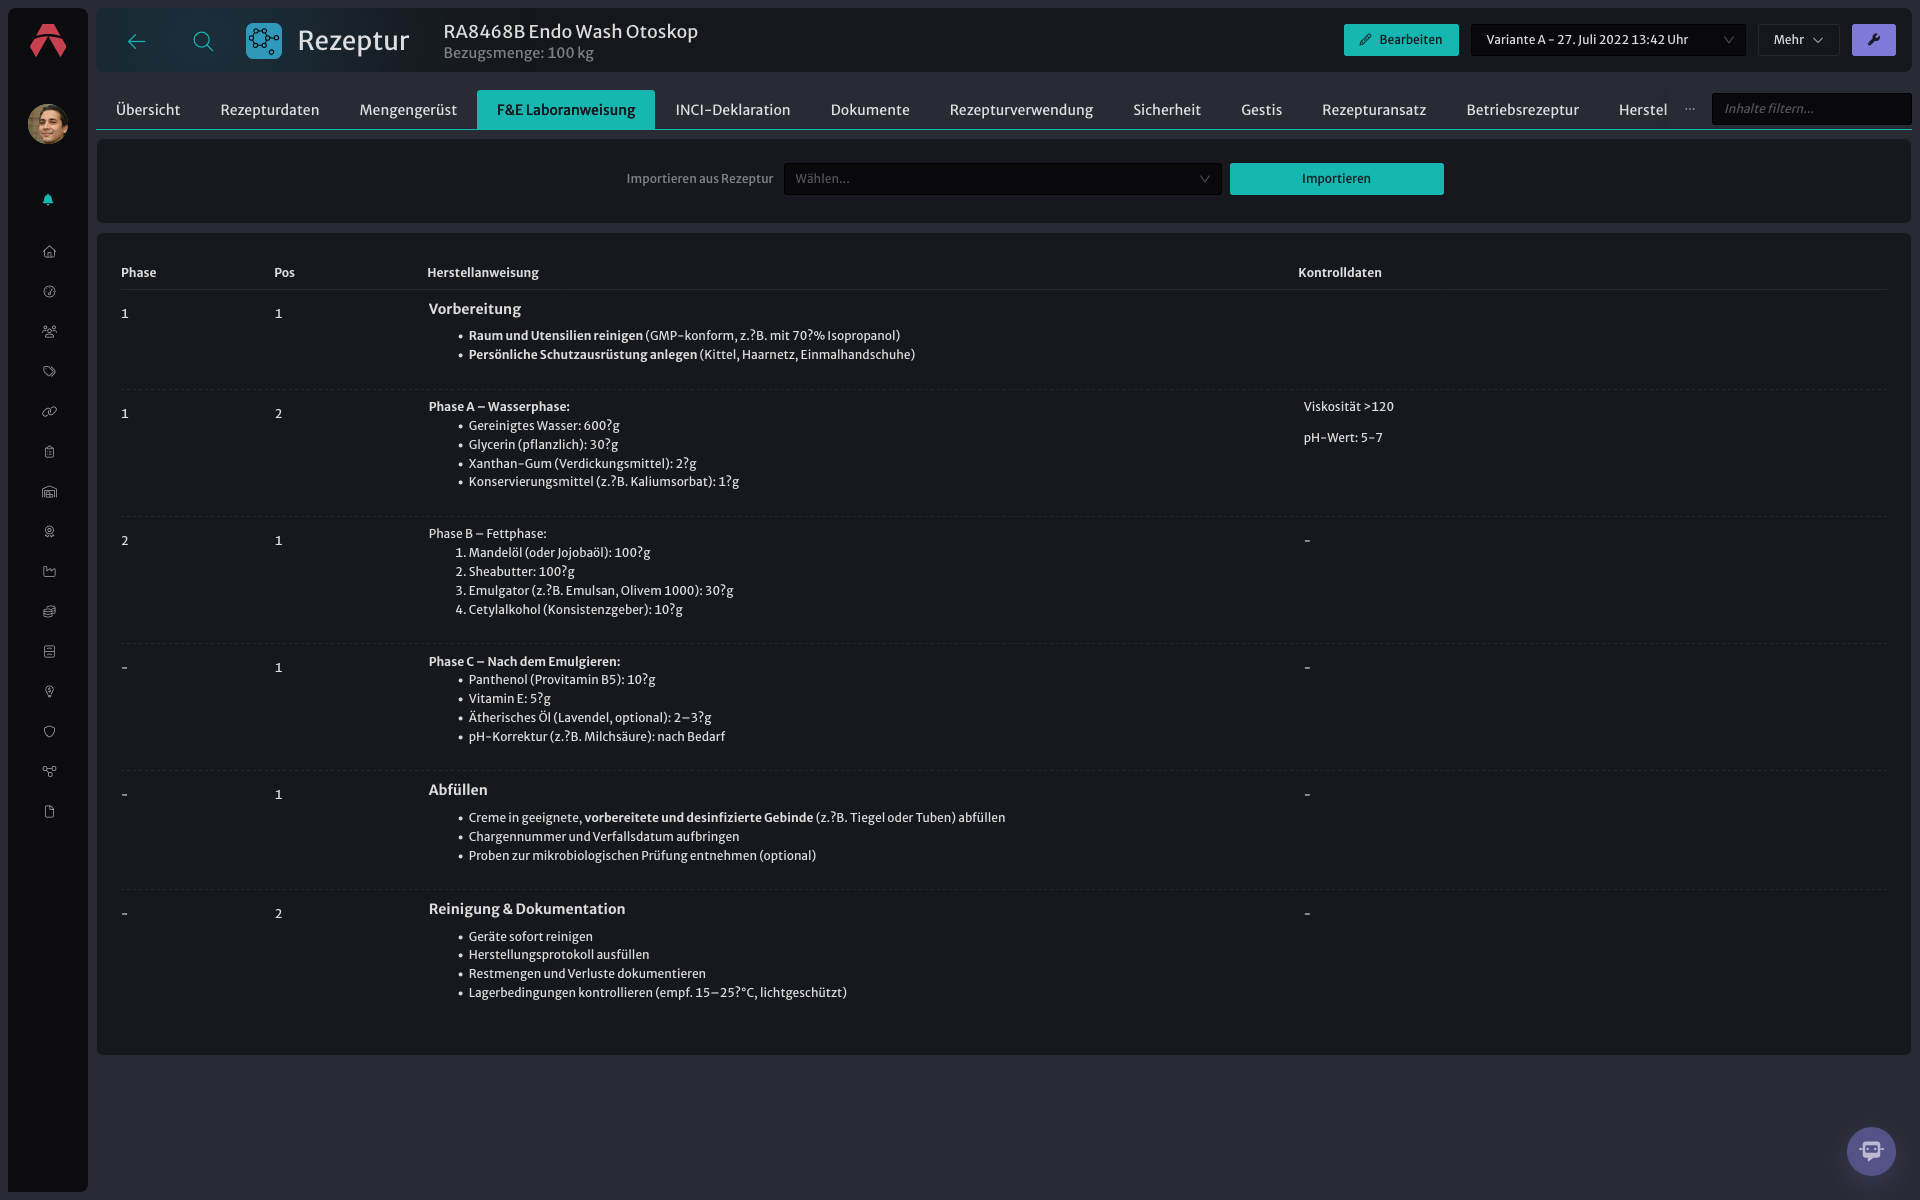Click the Phase A – Wasserphase heading
1920x1200 pixels.
[499, 407]
